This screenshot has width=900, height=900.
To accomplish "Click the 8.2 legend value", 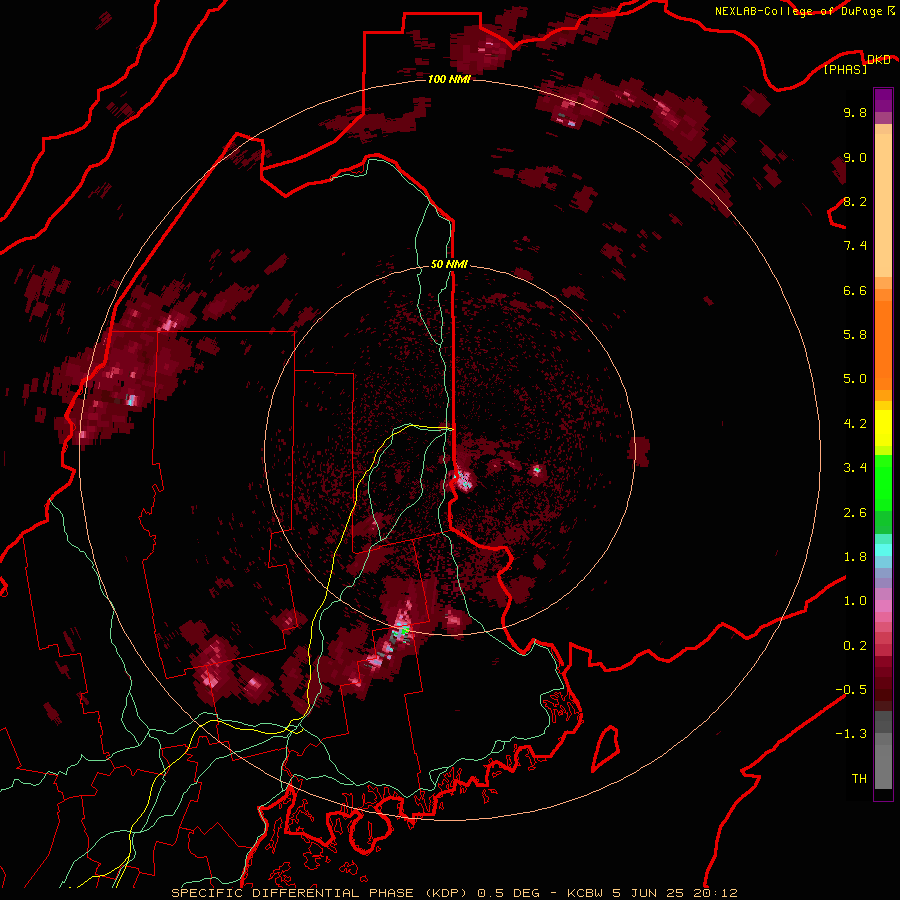I will [855, 202].
